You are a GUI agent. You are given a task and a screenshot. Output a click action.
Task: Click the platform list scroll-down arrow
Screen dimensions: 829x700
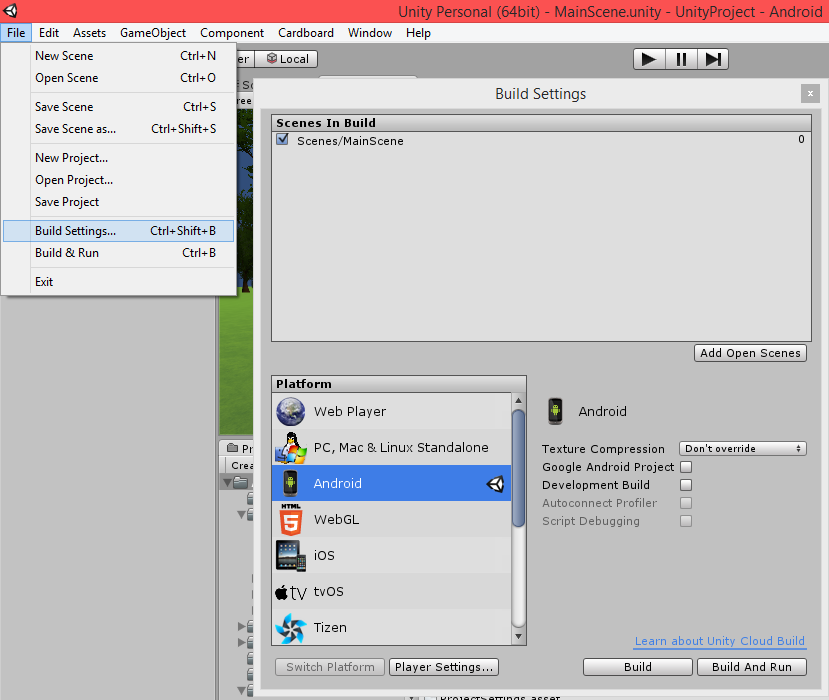[x=518, y=637]
